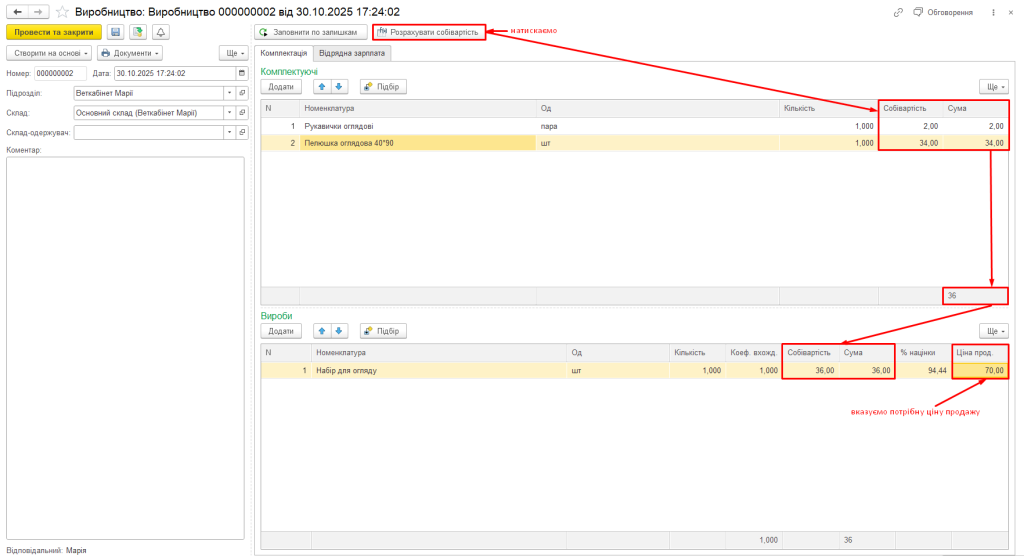Move row down in Вироби section
The image size is (1024, 556).
pyautogui.click(x=339, y=331)
